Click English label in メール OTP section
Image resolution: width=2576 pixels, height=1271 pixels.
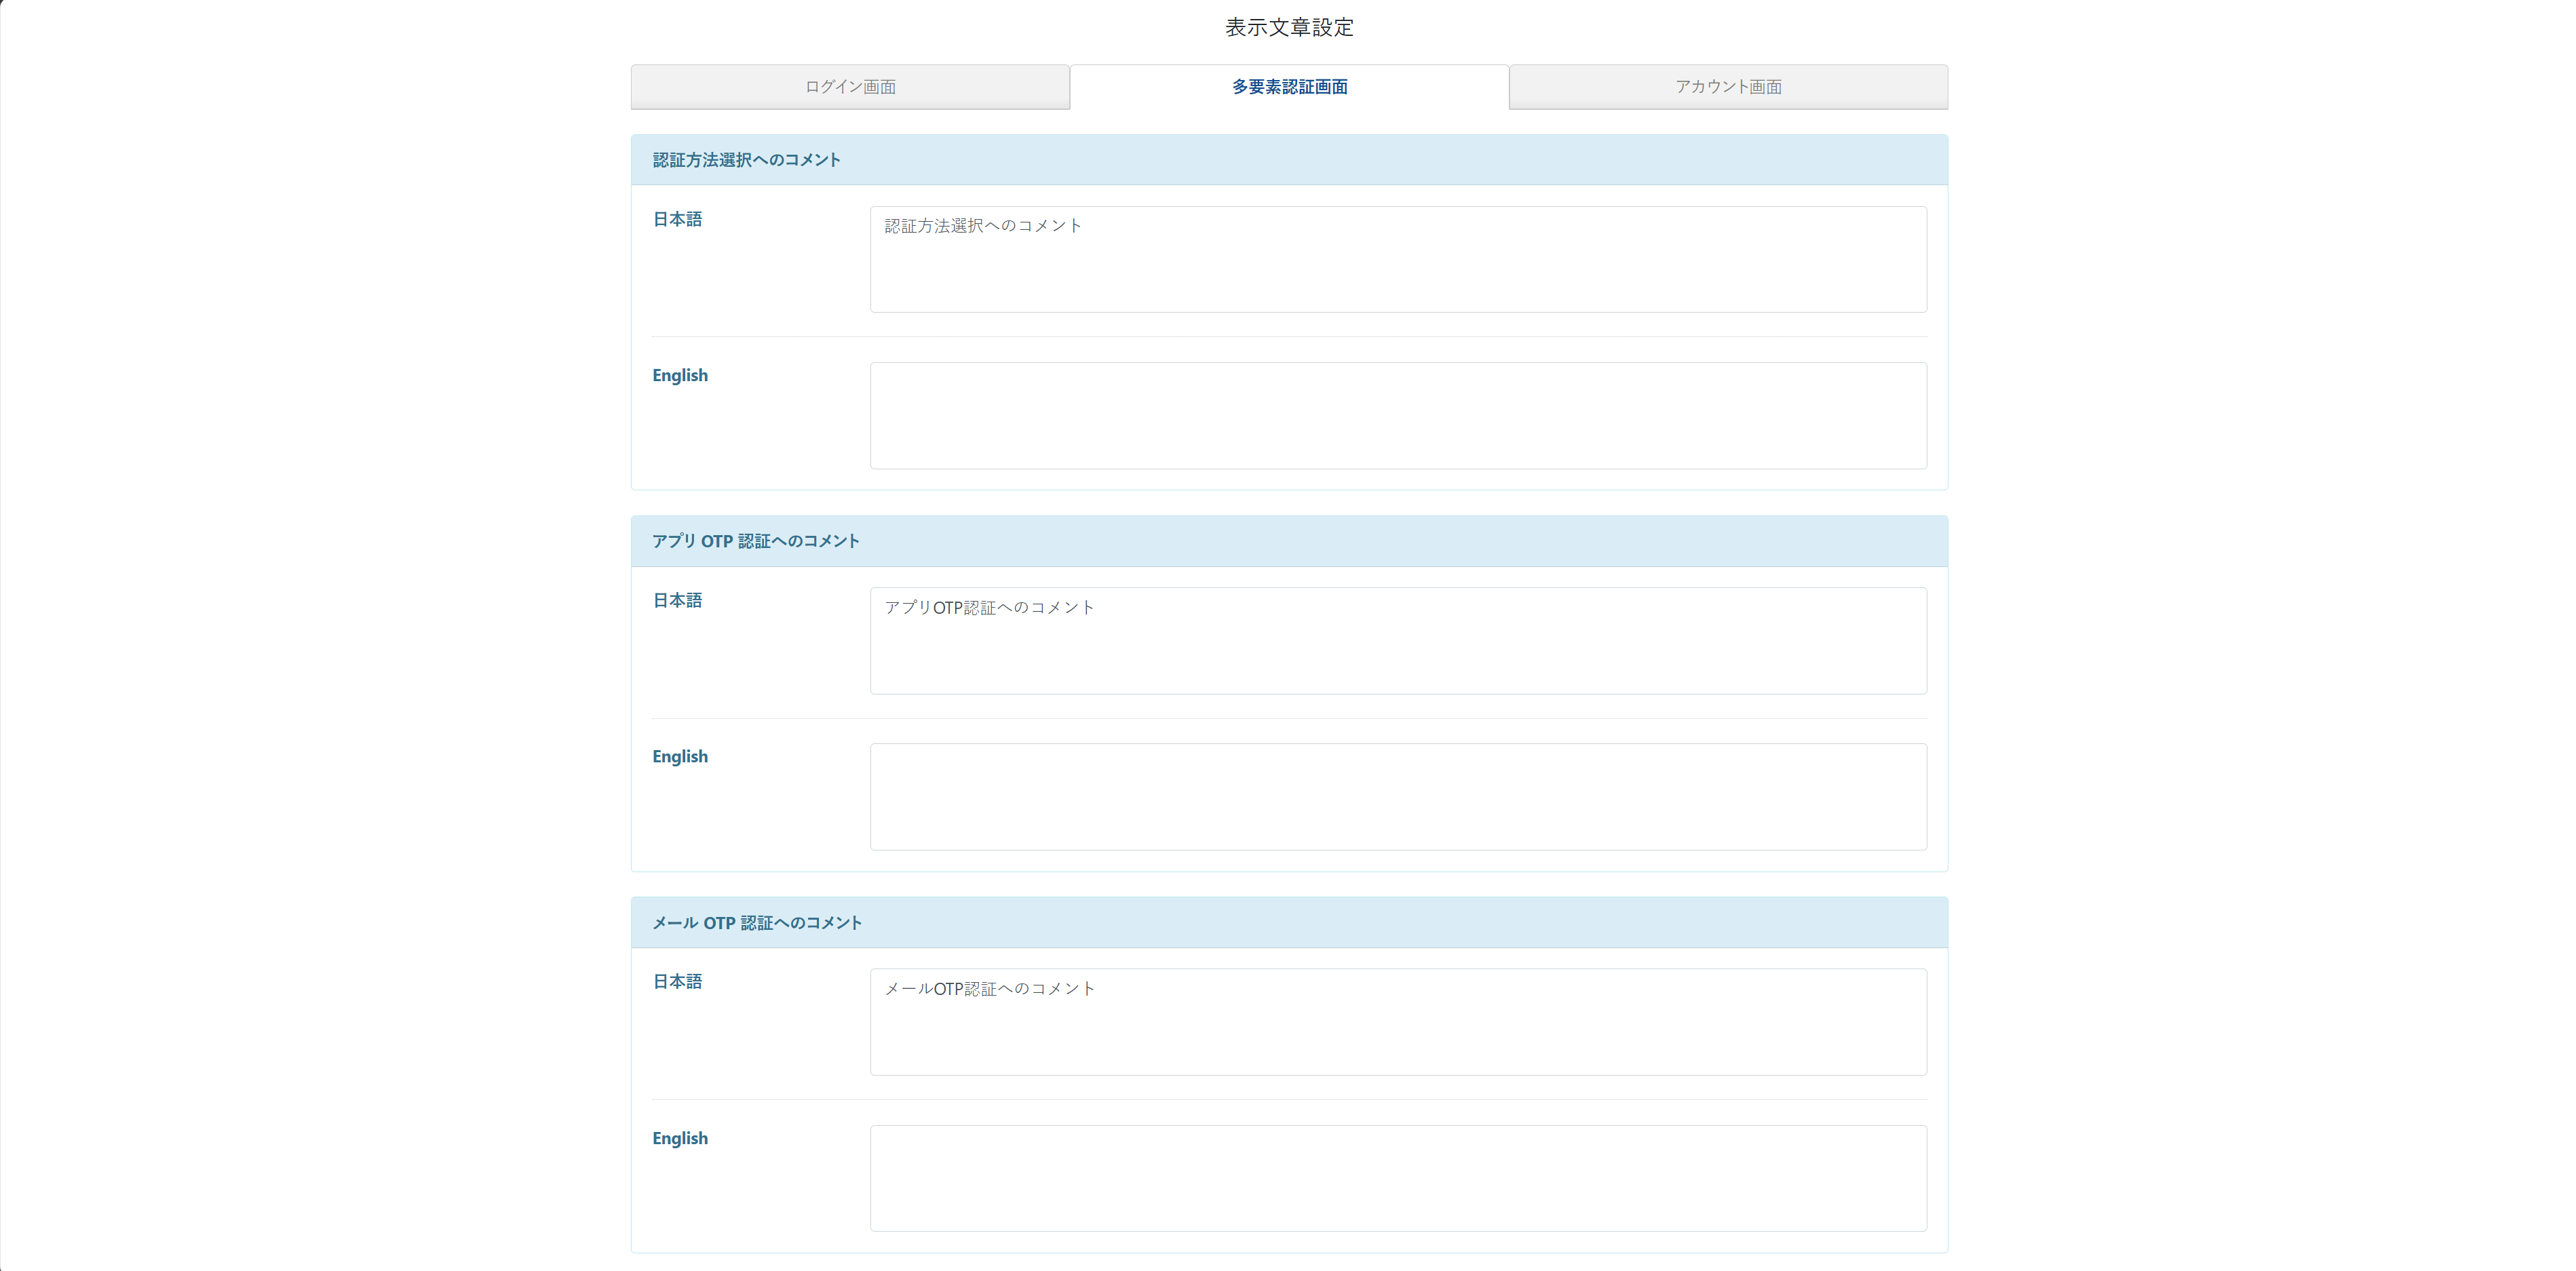pyautogui.click(x=680, y=1139)
